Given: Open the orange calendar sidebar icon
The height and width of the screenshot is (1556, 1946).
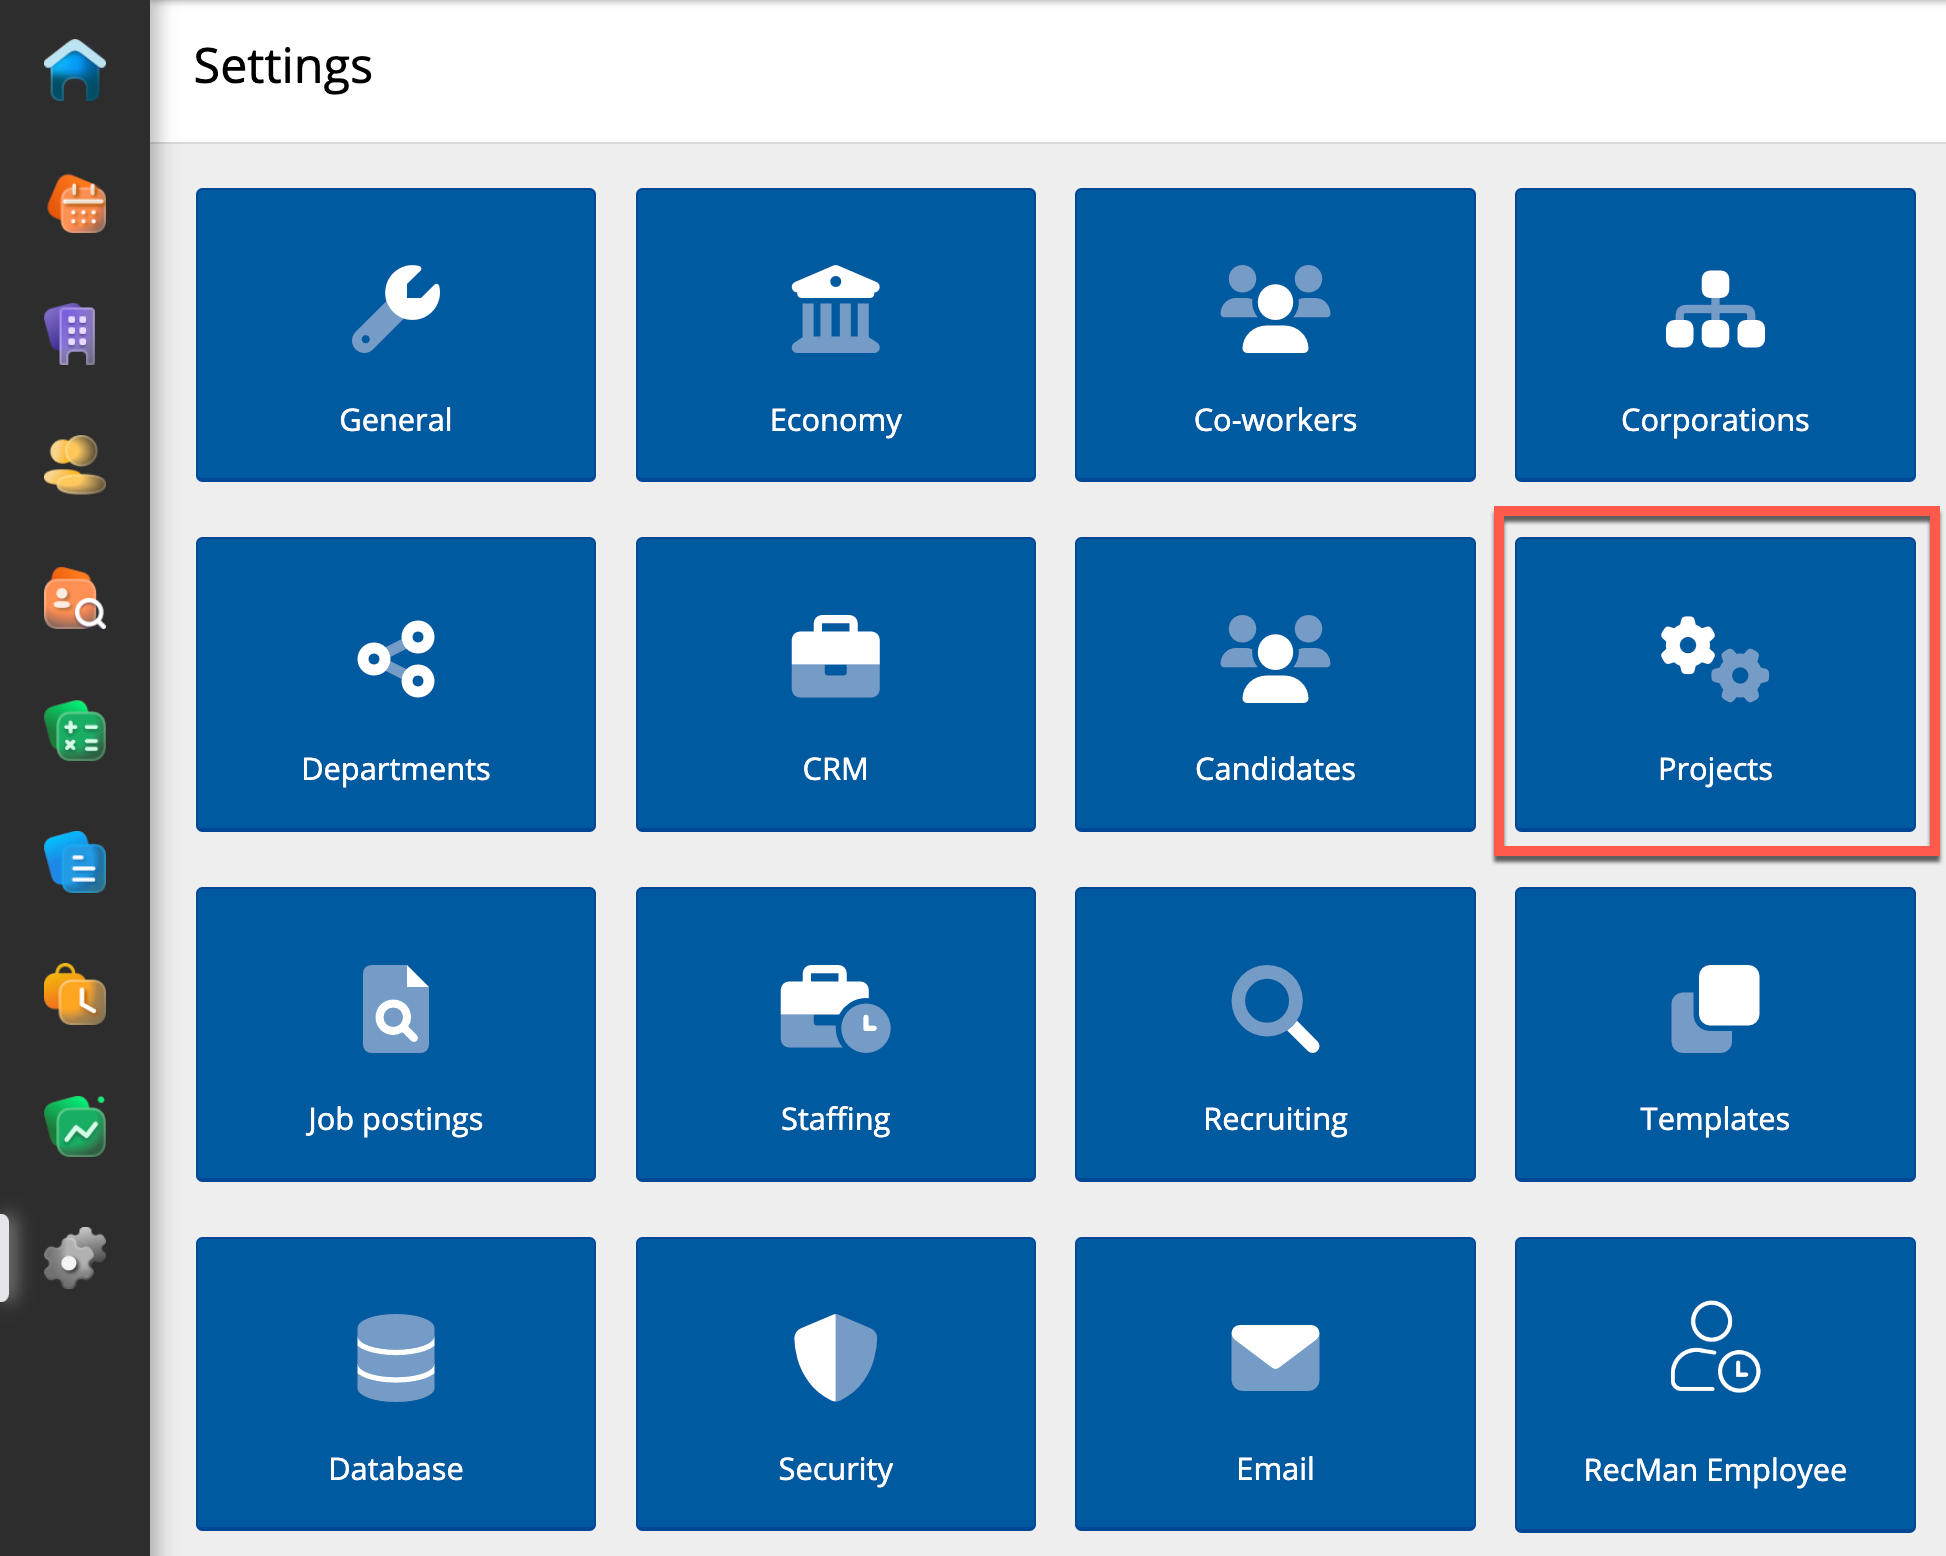Looking at the screenshot, I should tap(76, 204).
